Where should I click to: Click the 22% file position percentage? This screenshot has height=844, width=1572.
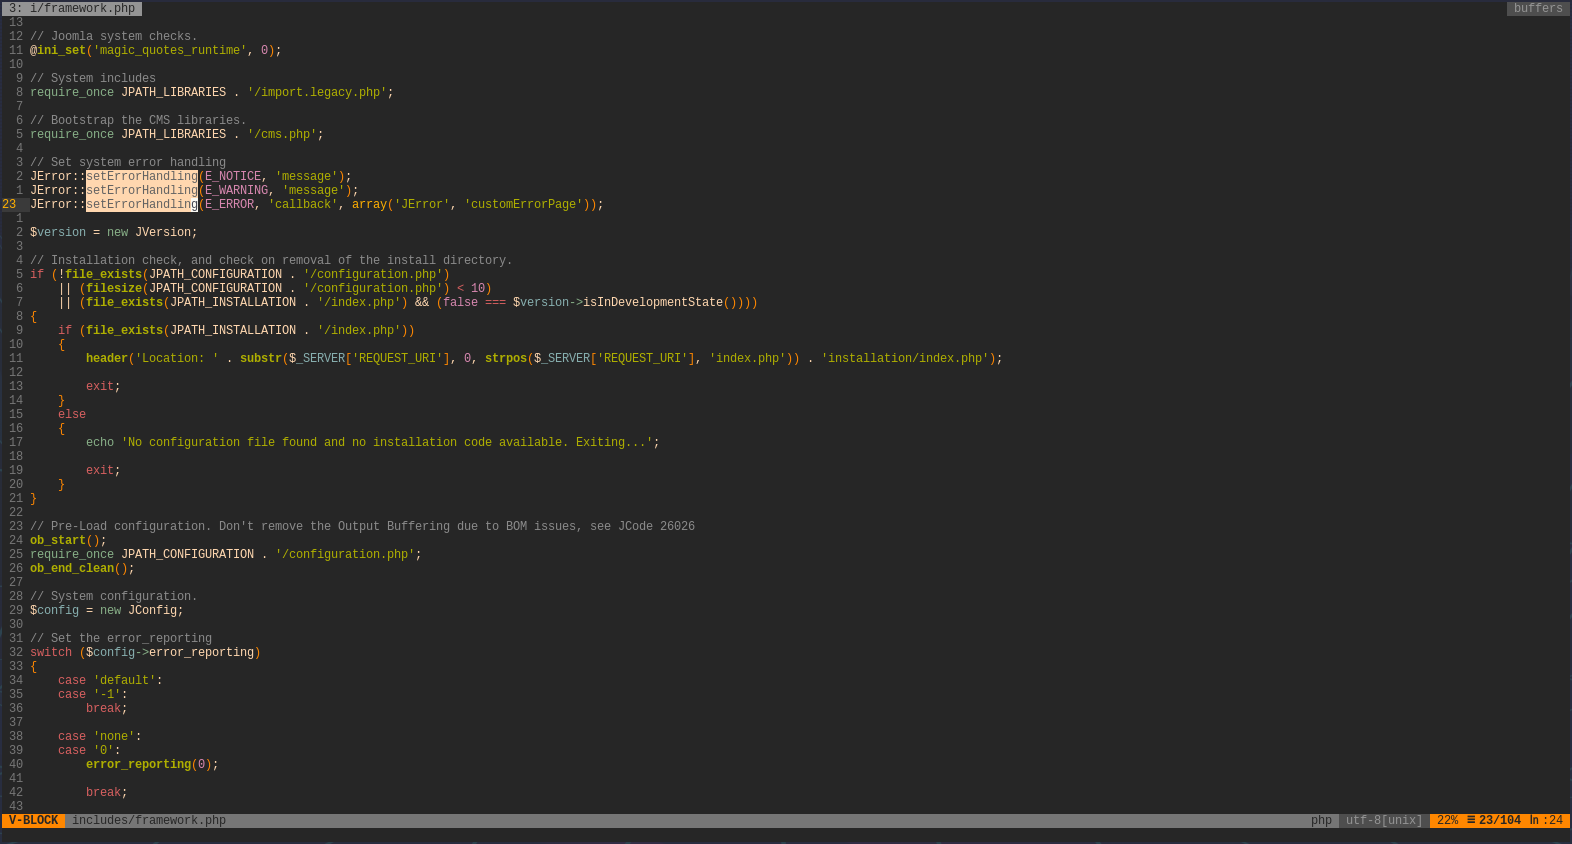click(x=1447, y=820)
